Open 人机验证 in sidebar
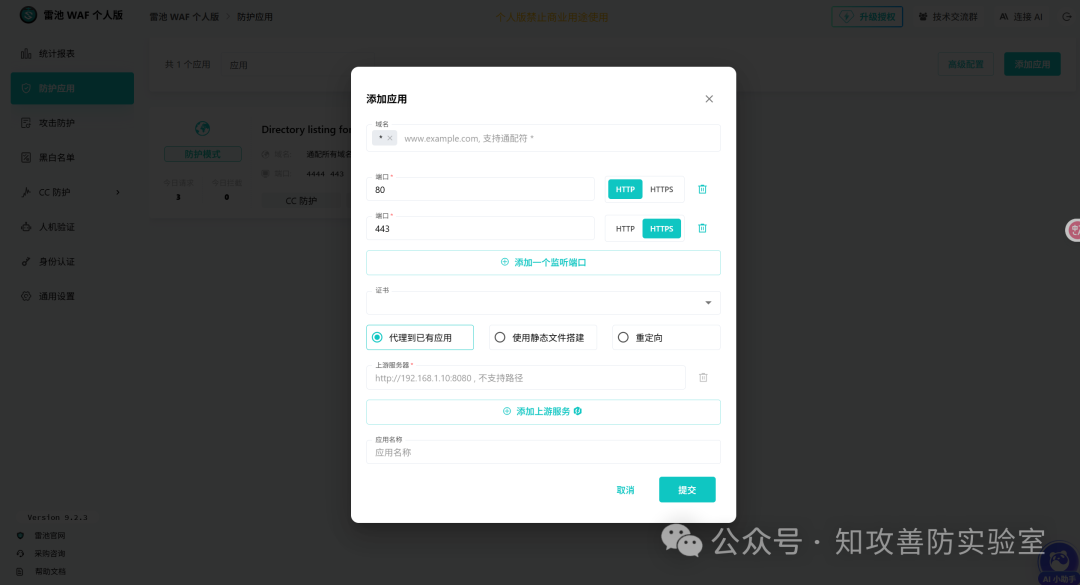Viewport: 1080px width, 585px height. [72, 227]
